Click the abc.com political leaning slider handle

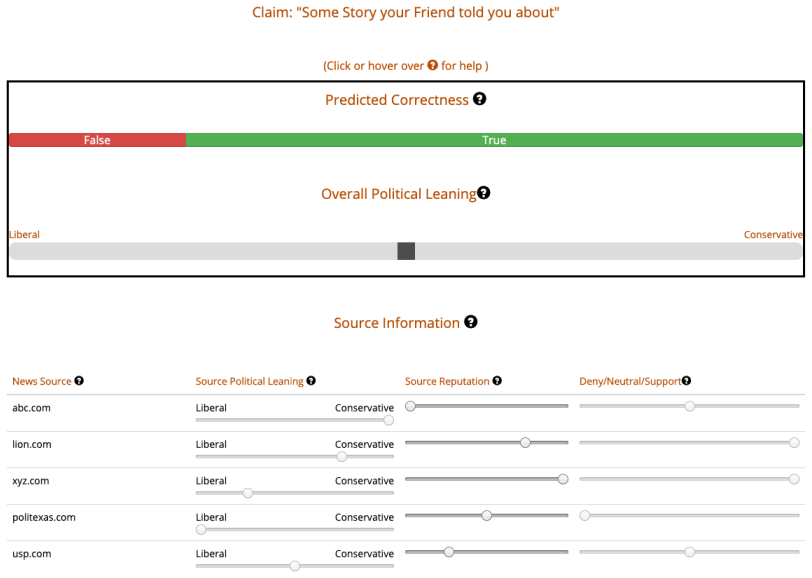(388, 420)
